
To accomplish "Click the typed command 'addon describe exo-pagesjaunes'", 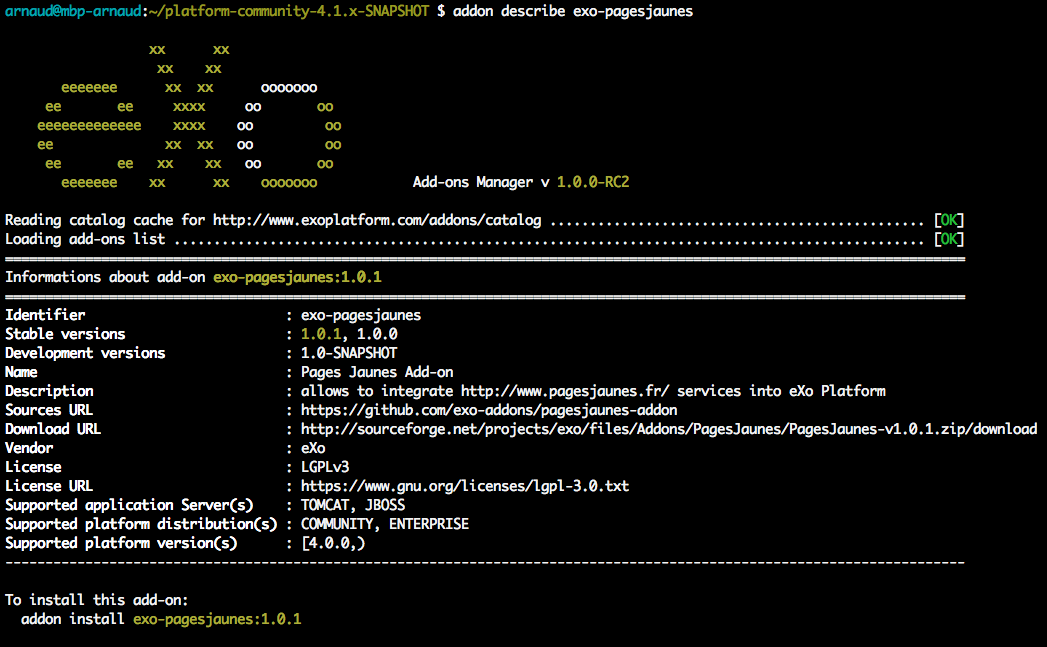I will [573, 11].
